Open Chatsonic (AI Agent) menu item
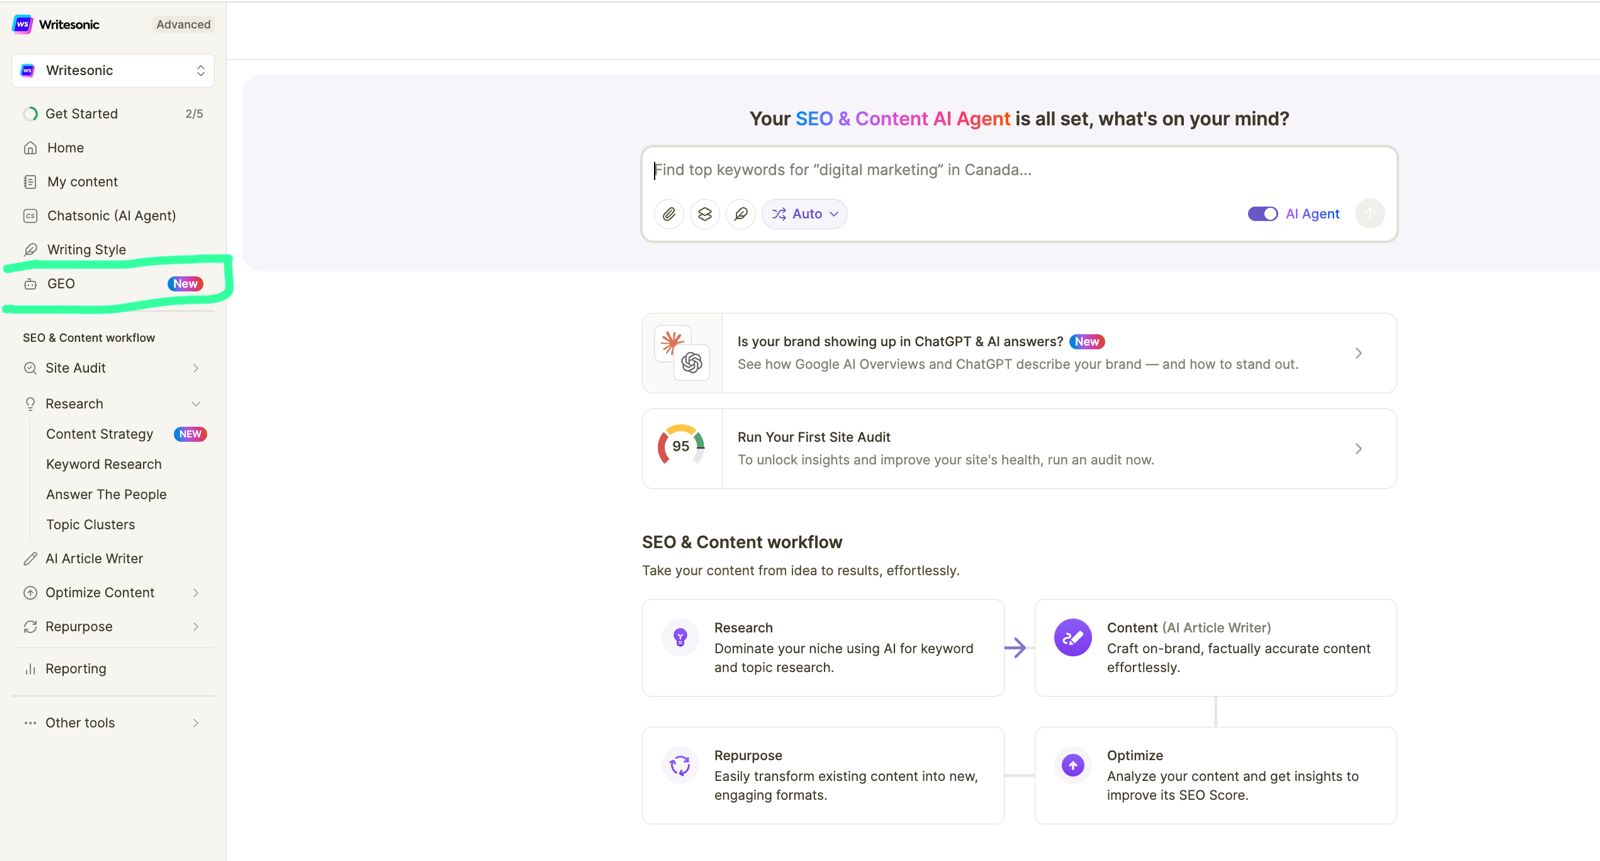Image resolution: width=1600 pixels, height=861 pixels. [113, 216]
